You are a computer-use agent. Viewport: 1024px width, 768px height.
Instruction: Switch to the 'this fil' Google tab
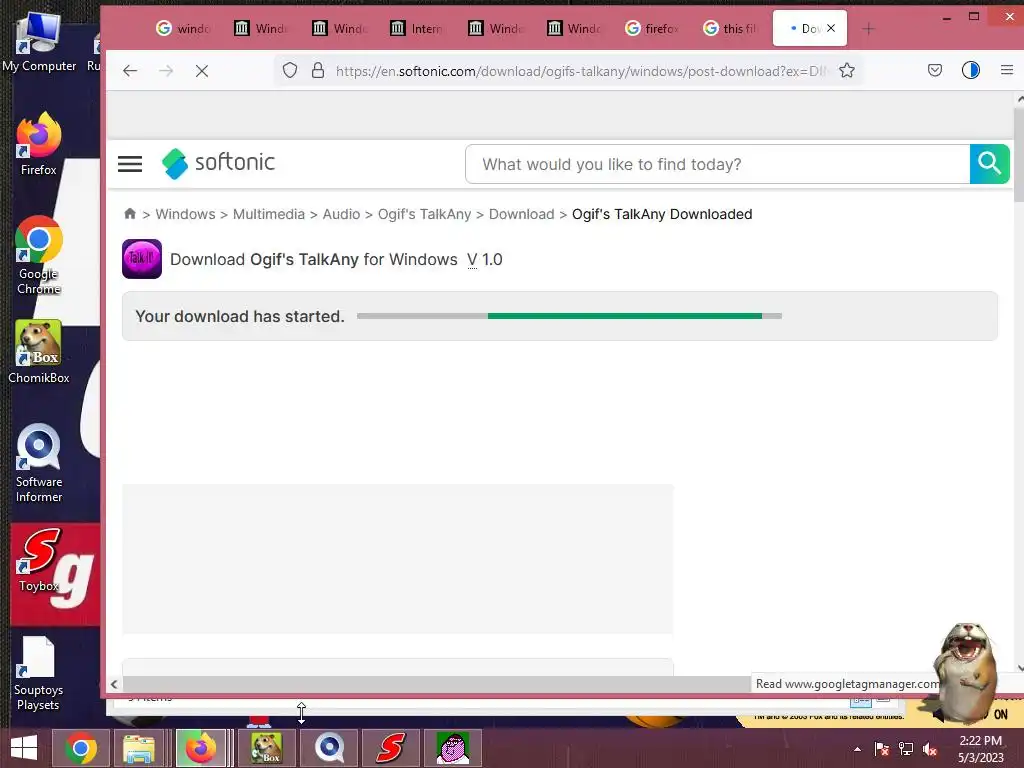[730, 28]
